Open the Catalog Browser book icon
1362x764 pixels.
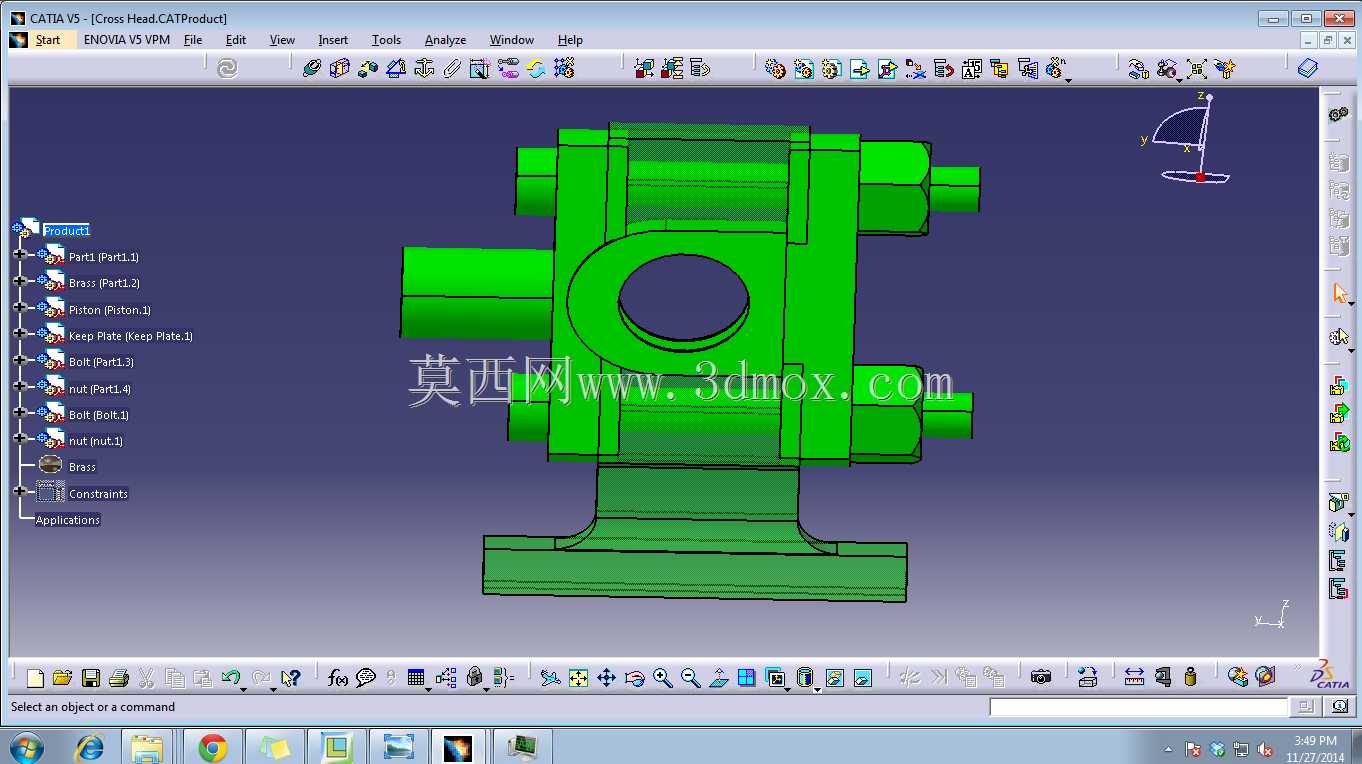pos(1307,68)
